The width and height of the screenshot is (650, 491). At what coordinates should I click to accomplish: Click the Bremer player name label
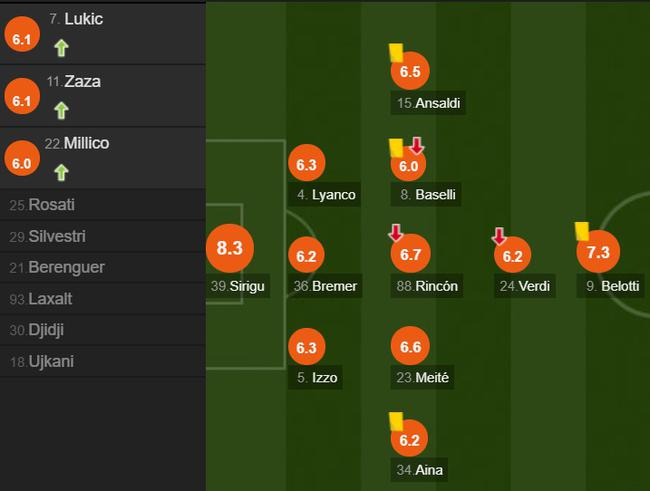(x=334, y=286)
